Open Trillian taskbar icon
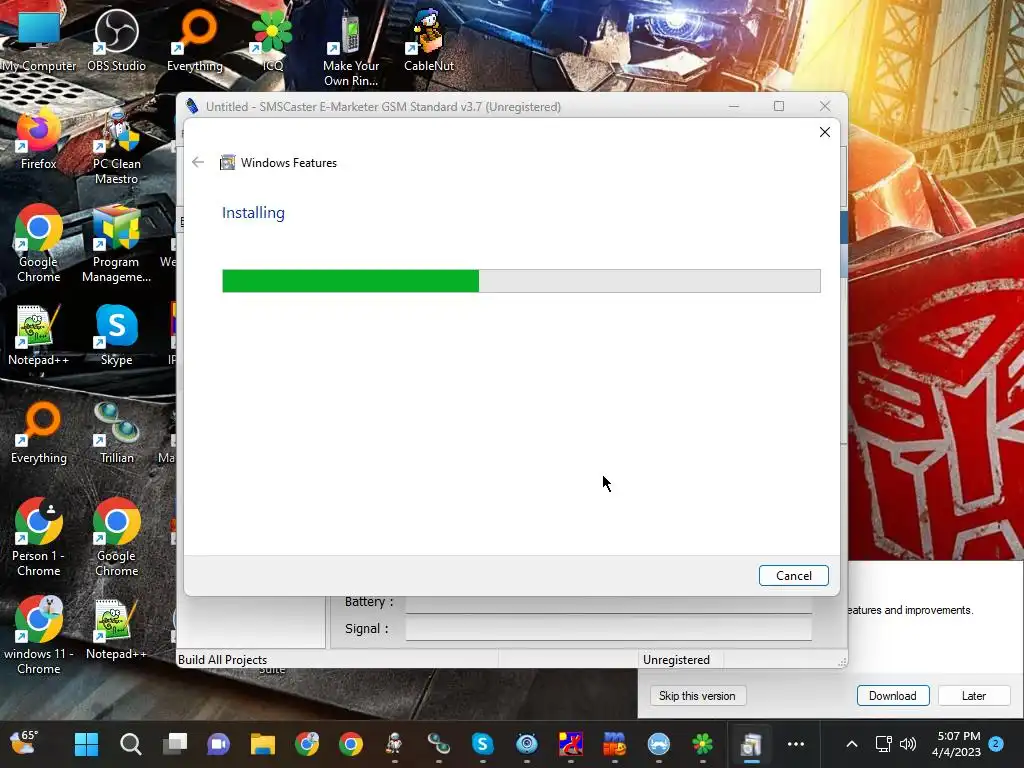The height and width of the screenshot is (768, 1024). point(439,744)
